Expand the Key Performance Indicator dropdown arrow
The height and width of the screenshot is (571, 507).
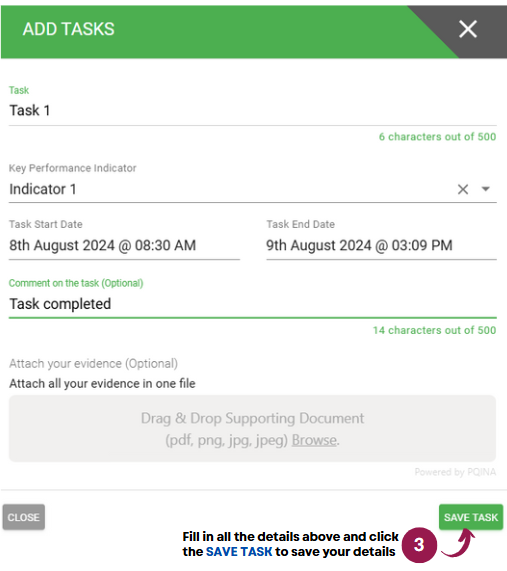click(x=486, y=189)
